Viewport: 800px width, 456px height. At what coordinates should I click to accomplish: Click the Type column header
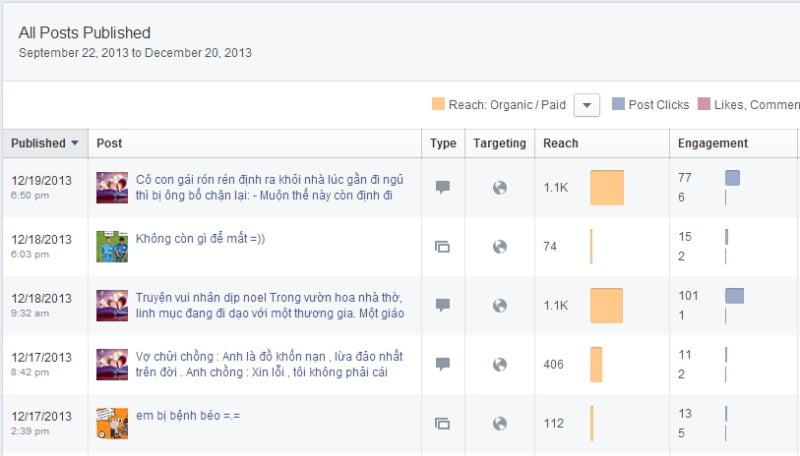443,143
